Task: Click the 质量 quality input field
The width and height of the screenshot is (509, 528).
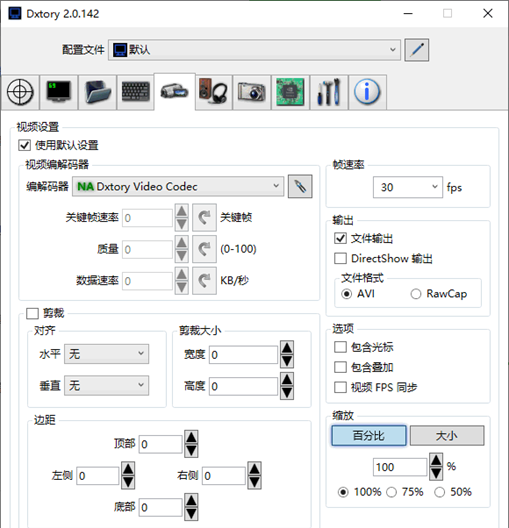Action: (147, 250)
